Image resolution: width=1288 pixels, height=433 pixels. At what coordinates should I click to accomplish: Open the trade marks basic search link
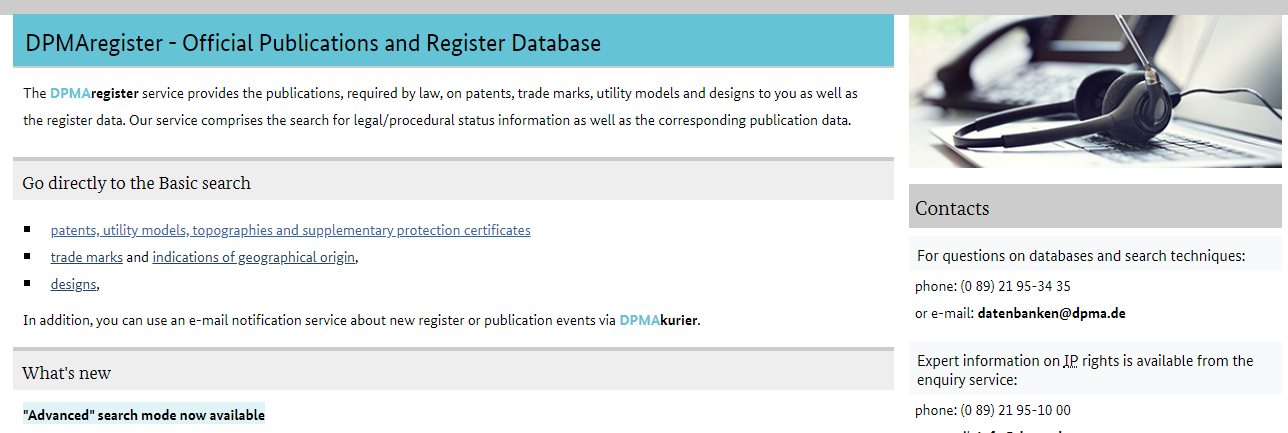86,257
